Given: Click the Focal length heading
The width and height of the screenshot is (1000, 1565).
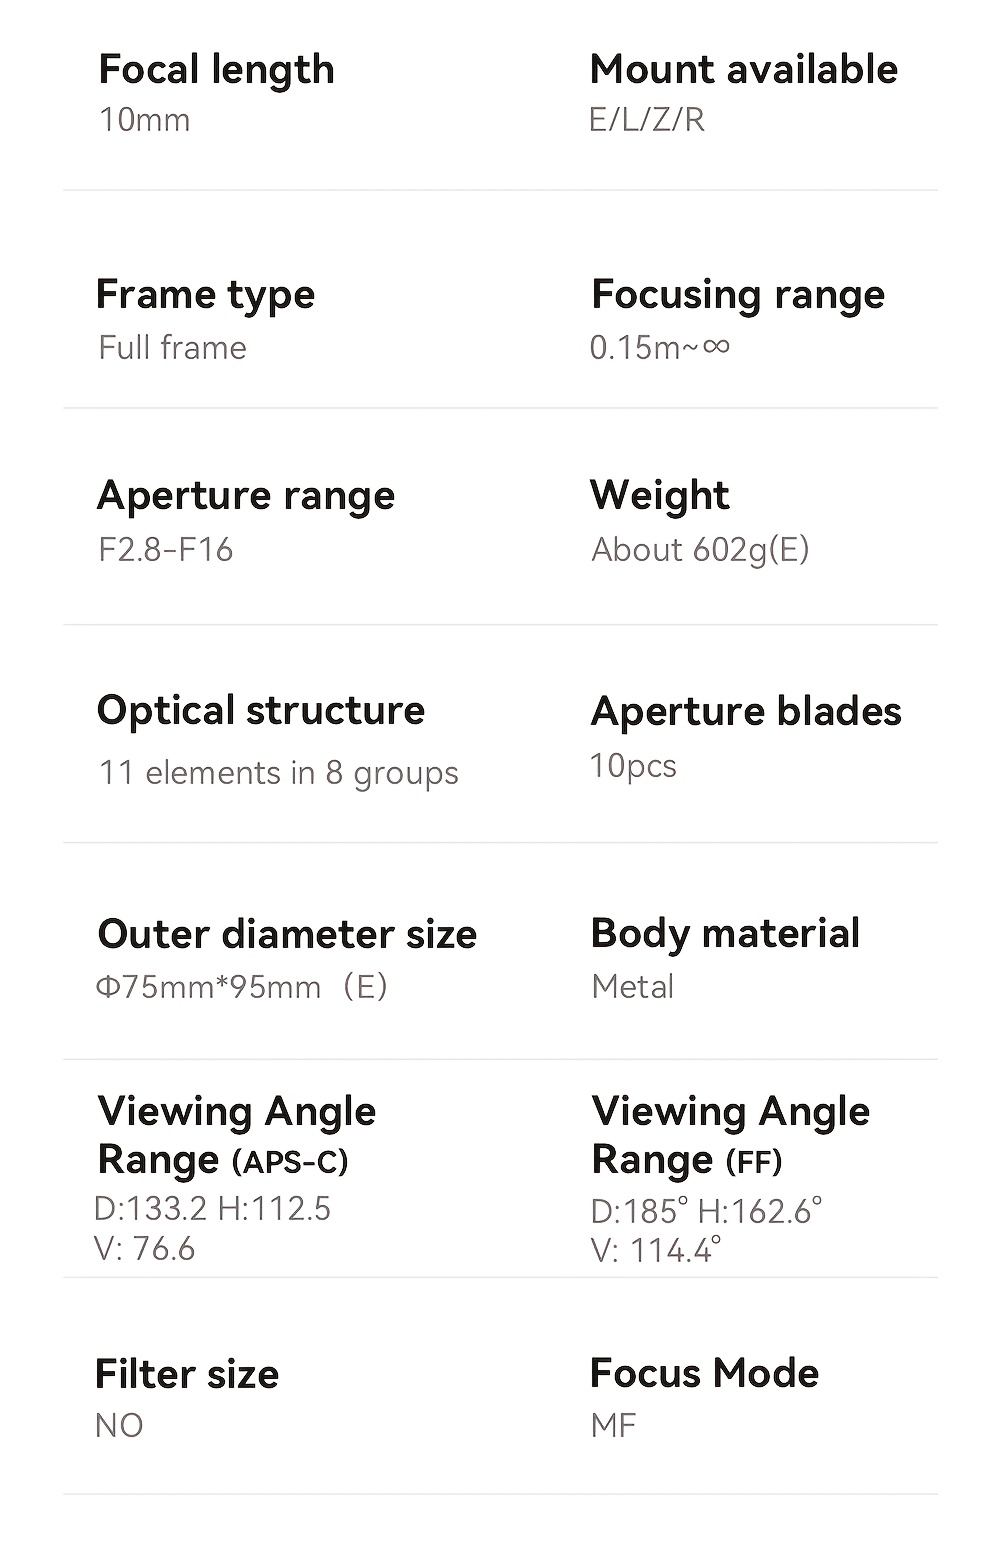Looking at the screenshot, I should click(x=216, y=71).
